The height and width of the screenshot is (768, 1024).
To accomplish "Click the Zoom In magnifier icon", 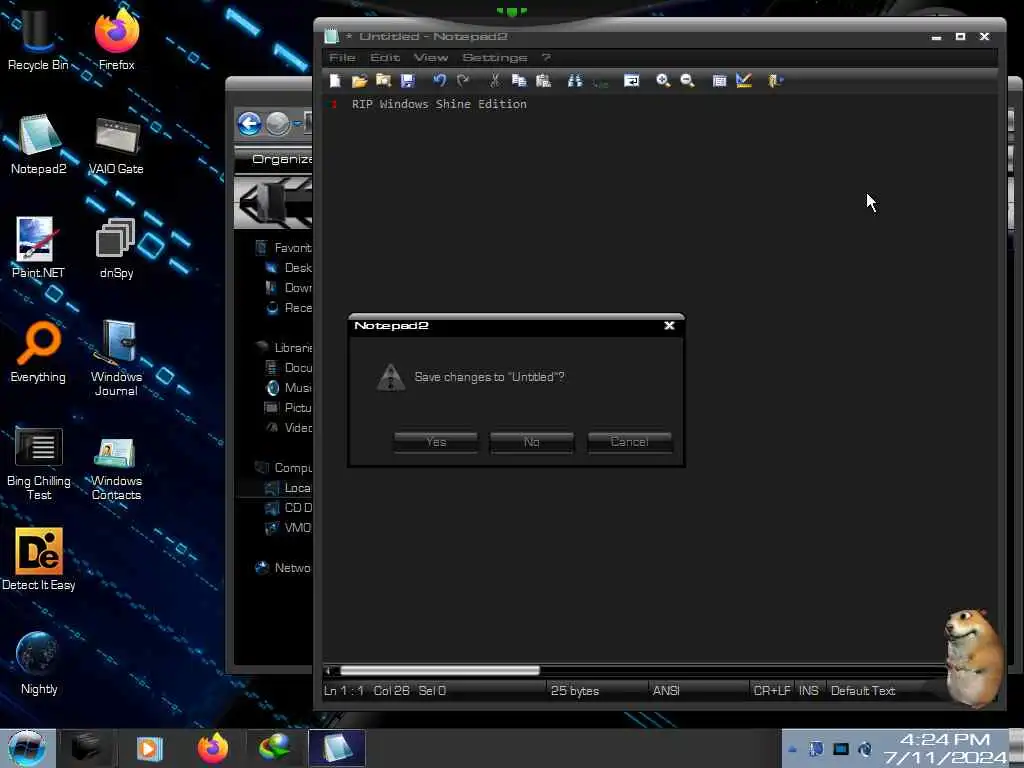I will point(663,80).
